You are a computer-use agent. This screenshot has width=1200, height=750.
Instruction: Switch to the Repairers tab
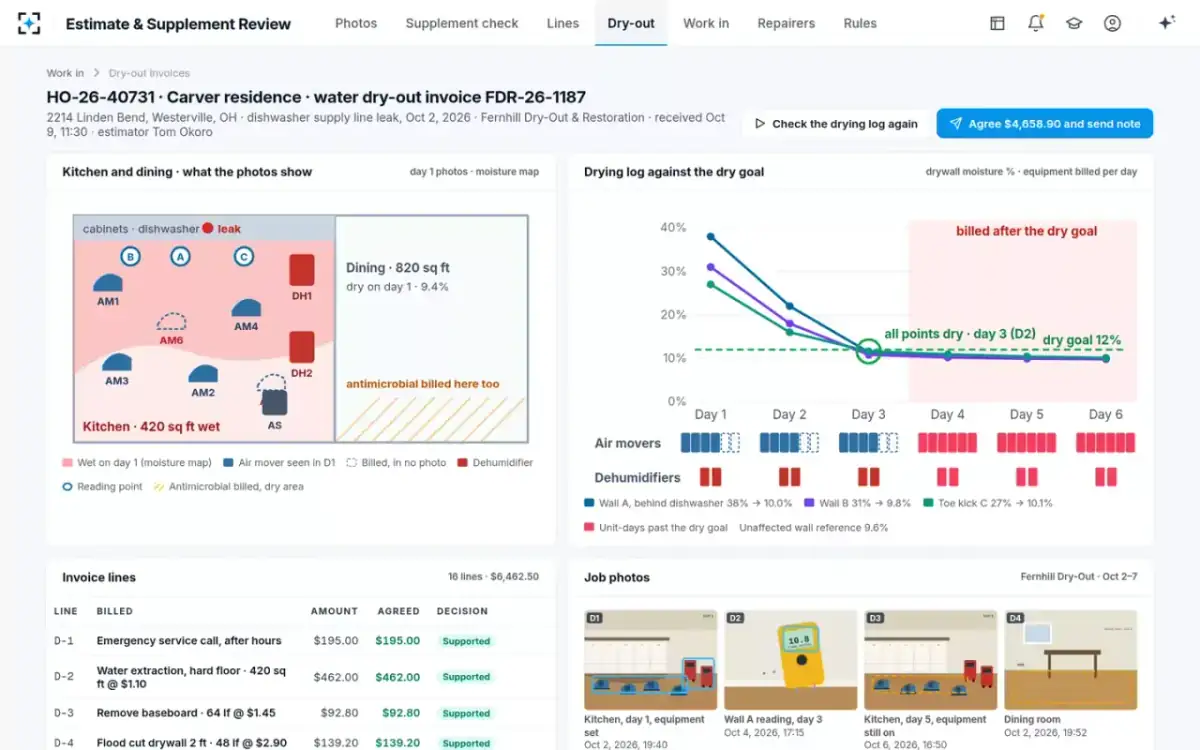click(x=786, y=23)
